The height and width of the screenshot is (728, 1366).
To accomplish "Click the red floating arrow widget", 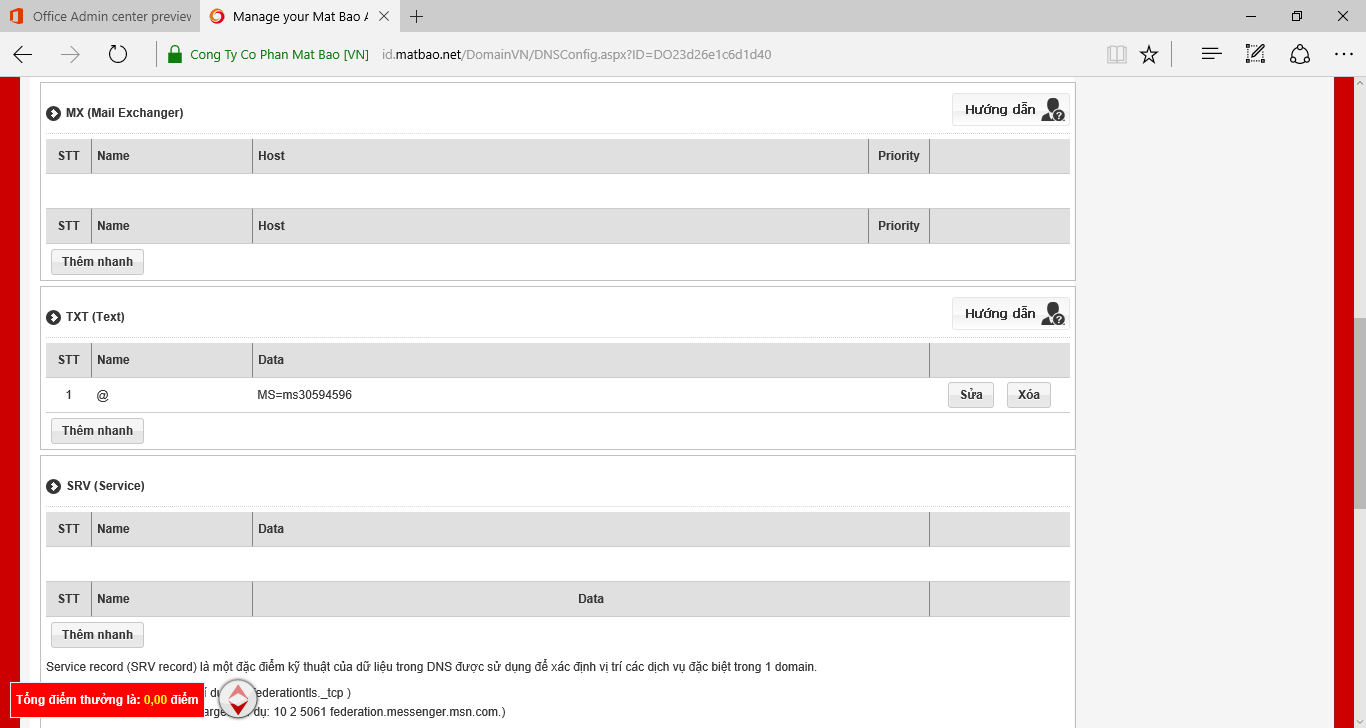I will coord(238,698).
